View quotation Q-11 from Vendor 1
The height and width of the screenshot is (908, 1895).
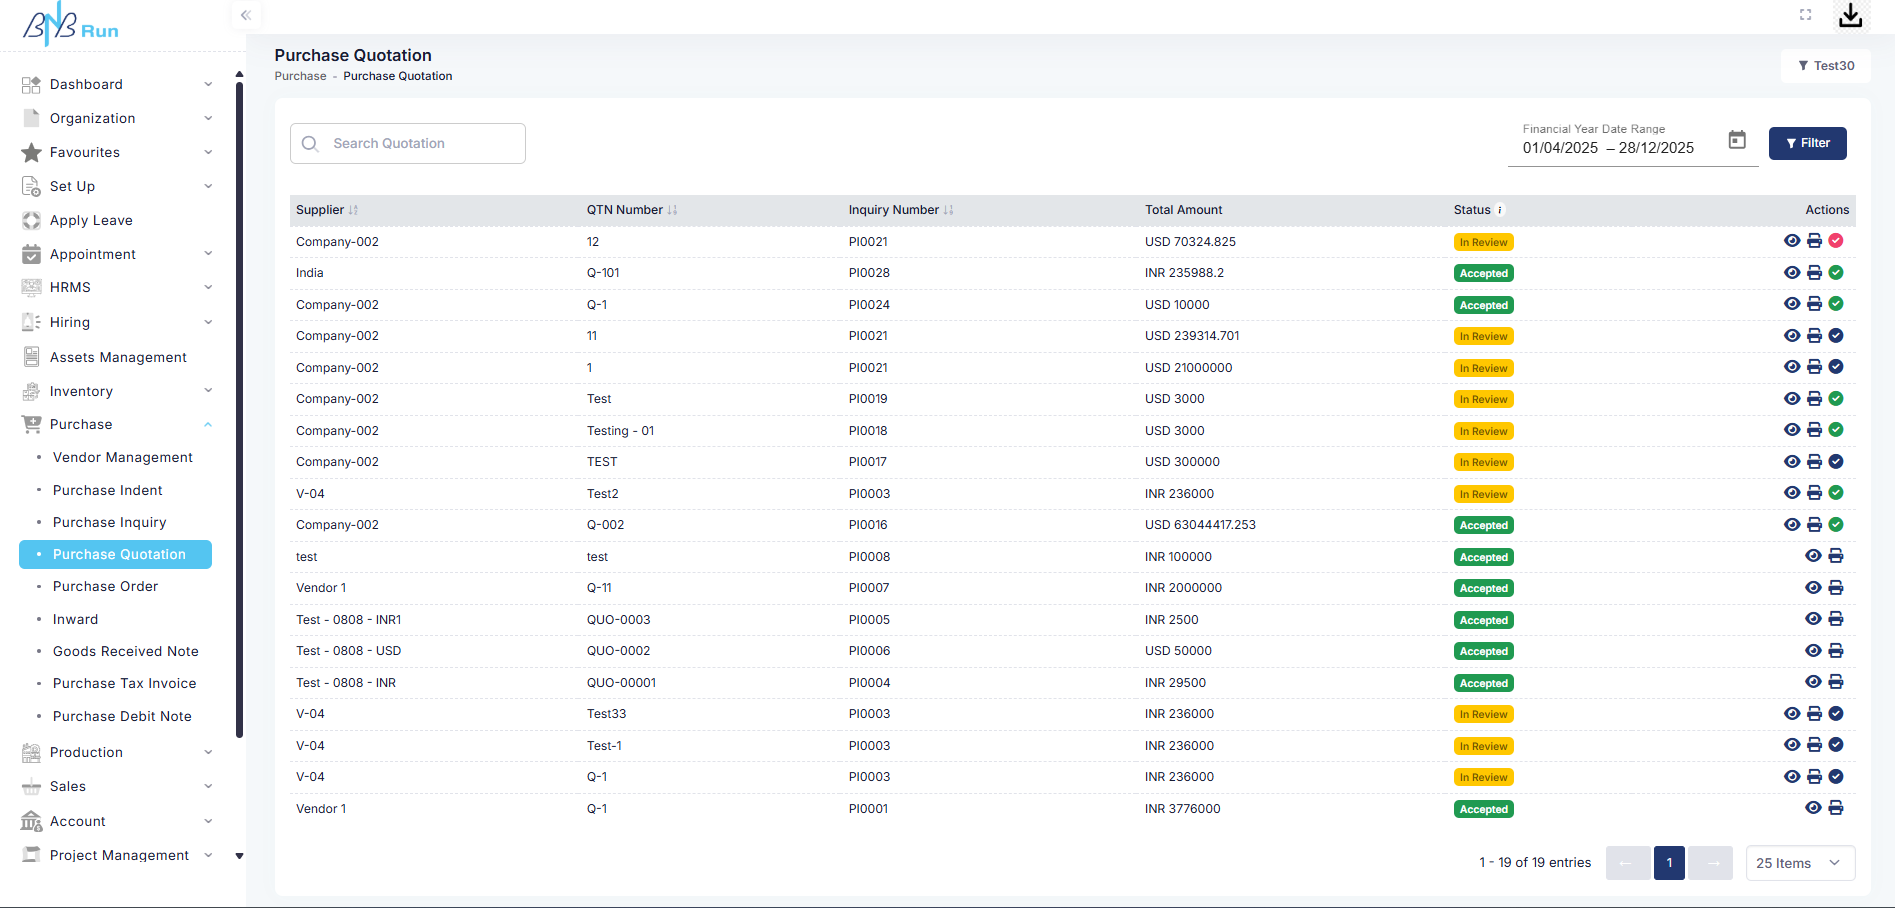point(1813,588)
